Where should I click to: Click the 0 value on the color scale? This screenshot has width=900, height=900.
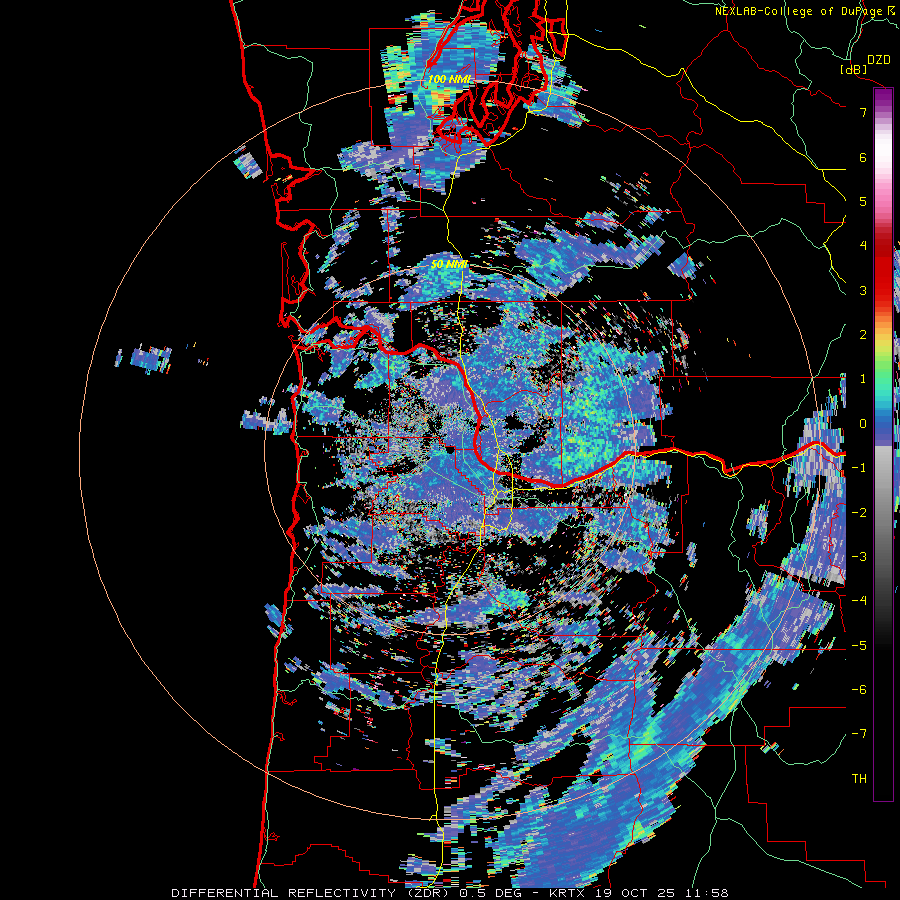pyautogui.click(x=863, y=424)
